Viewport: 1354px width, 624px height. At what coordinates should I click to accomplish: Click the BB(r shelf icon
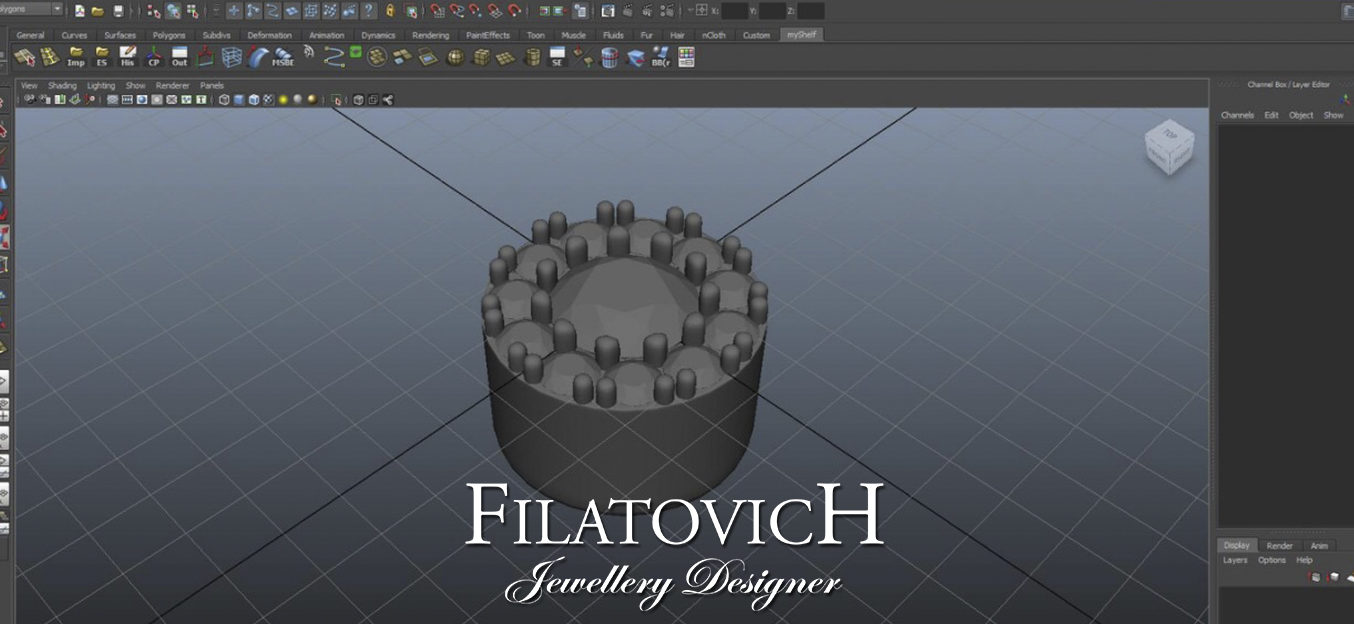pyautogui.click(x=661, y=57)
